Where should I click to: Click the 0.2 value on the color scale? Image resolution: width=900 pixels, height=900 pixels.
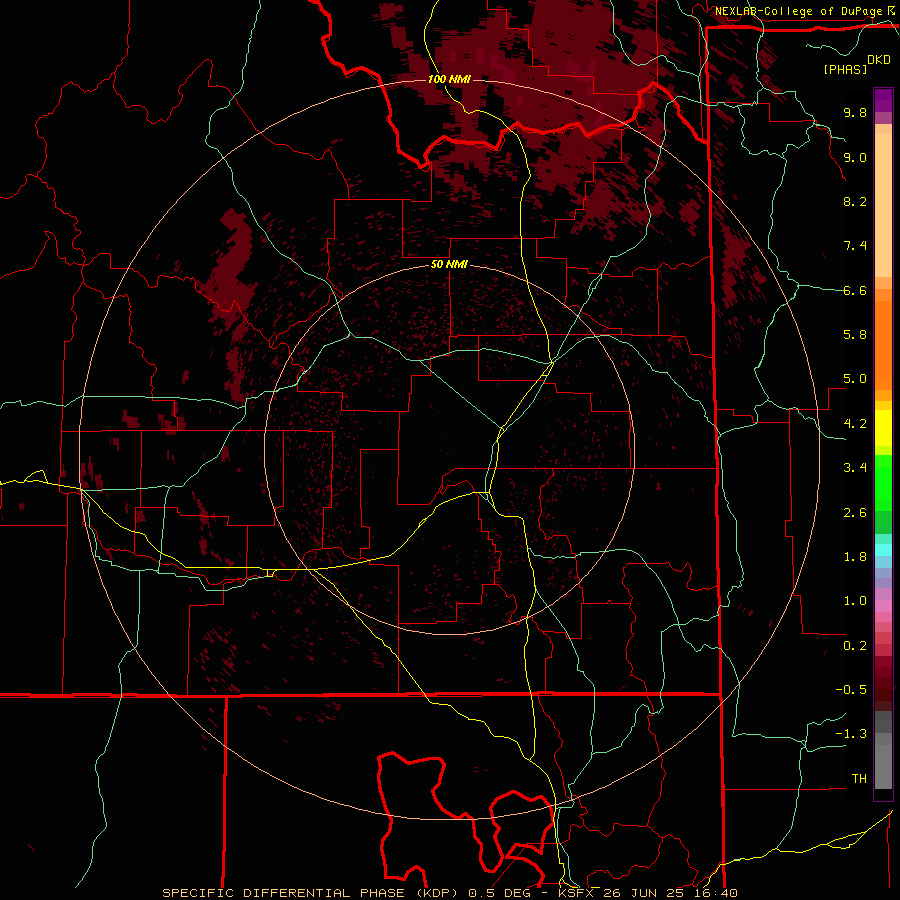click(x=855, y=646)
